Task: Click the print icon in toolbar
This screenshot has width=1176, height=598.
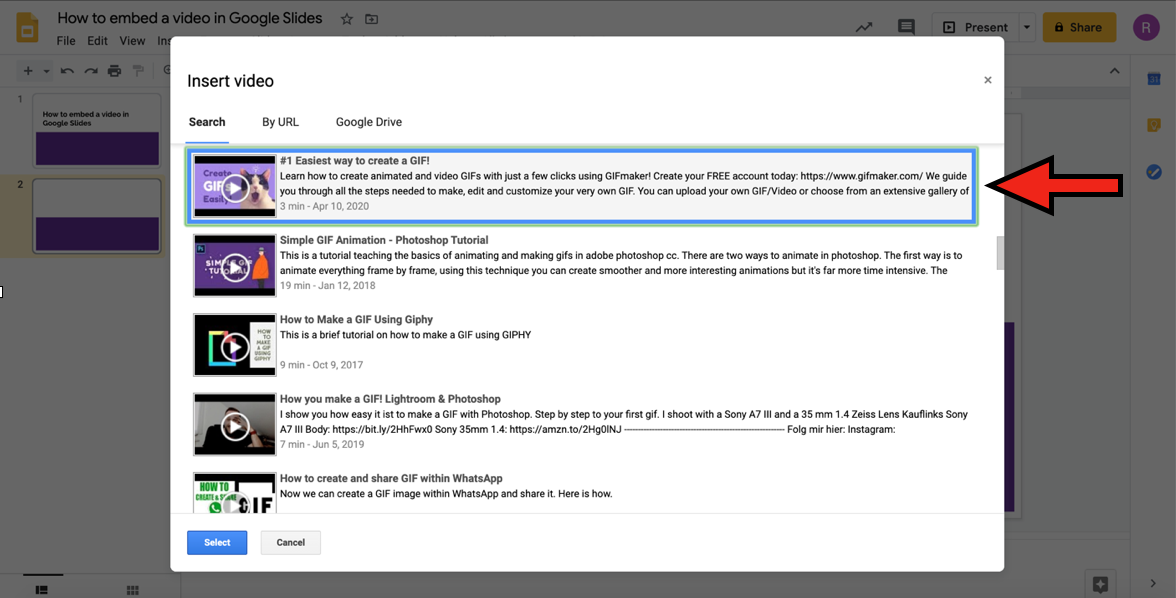Action: tap(114, 71)
